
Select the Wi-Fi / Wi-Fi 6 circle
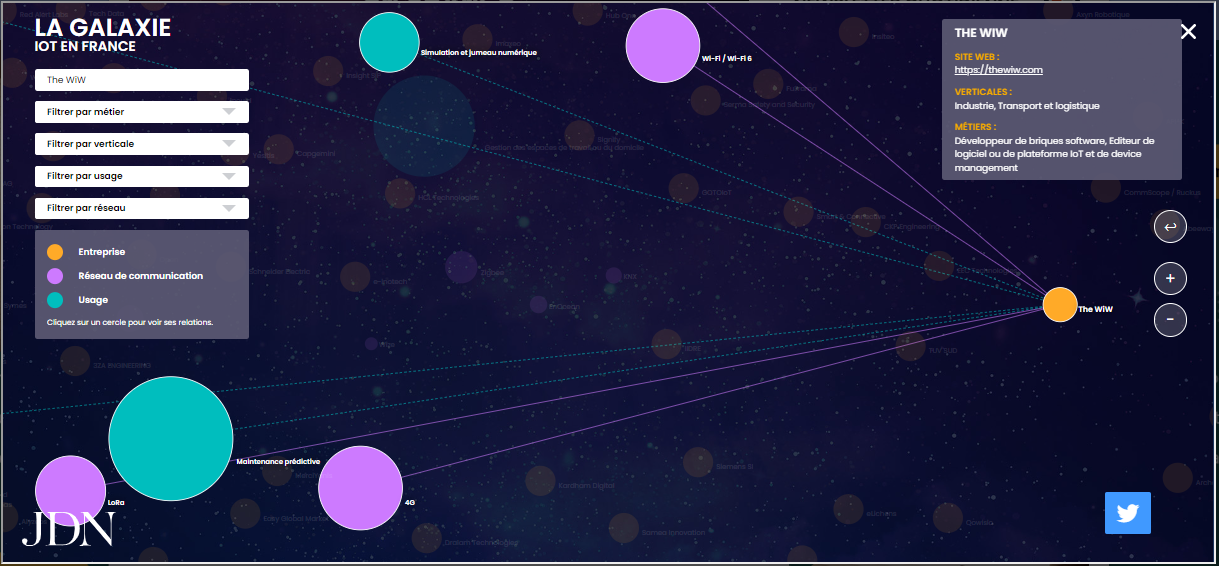663,46
